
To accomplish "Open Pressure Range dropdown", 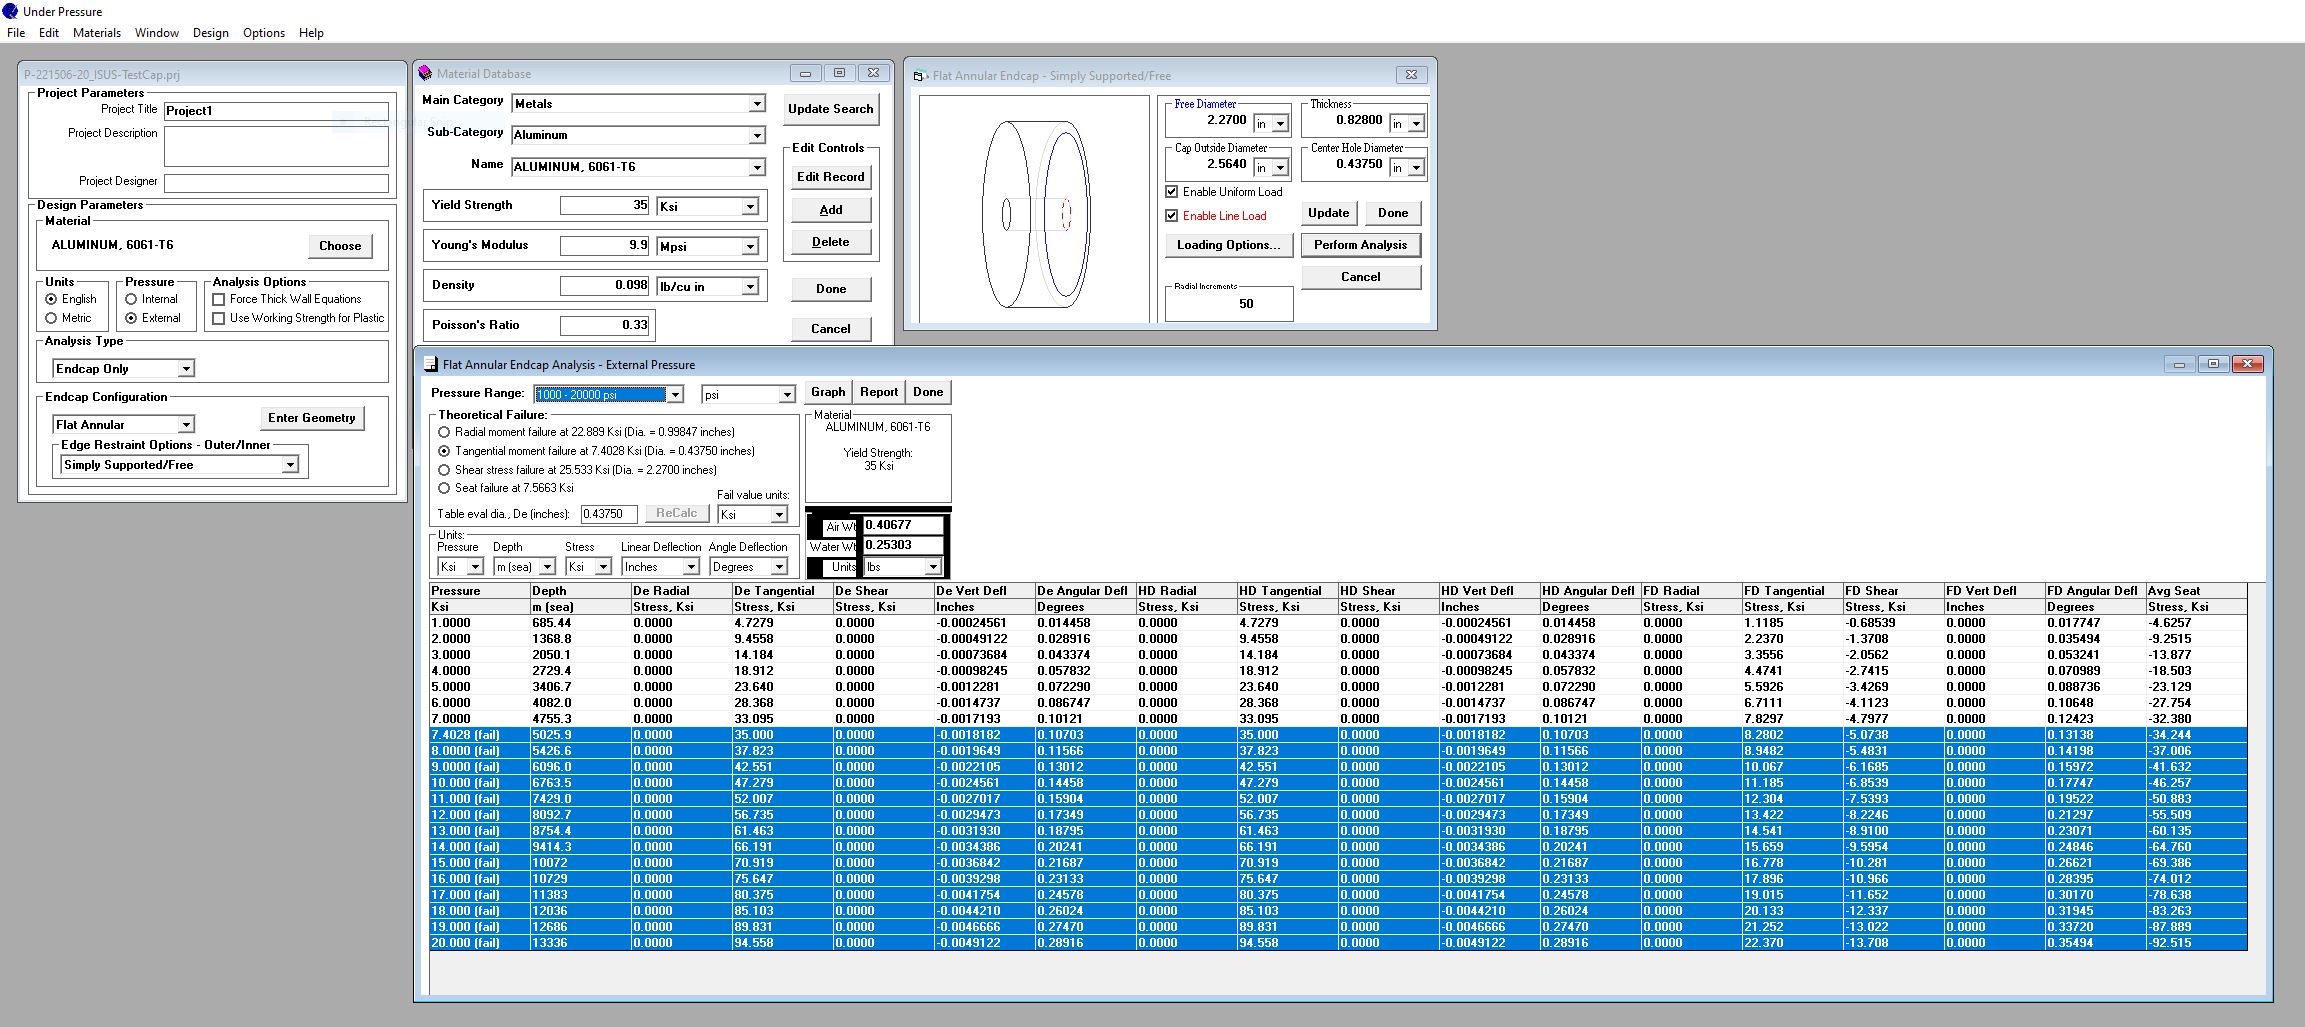I will coord(675,395).
